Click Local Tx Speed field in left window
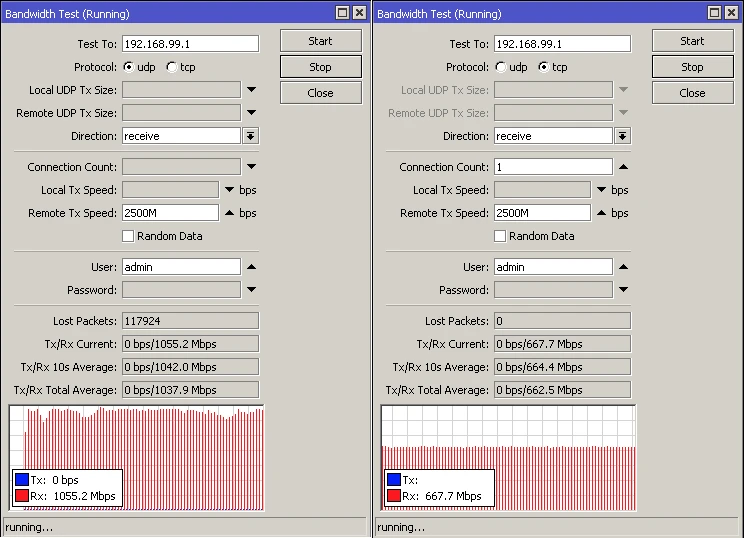Viewport: 744px width, 538px height. (170, 190)
